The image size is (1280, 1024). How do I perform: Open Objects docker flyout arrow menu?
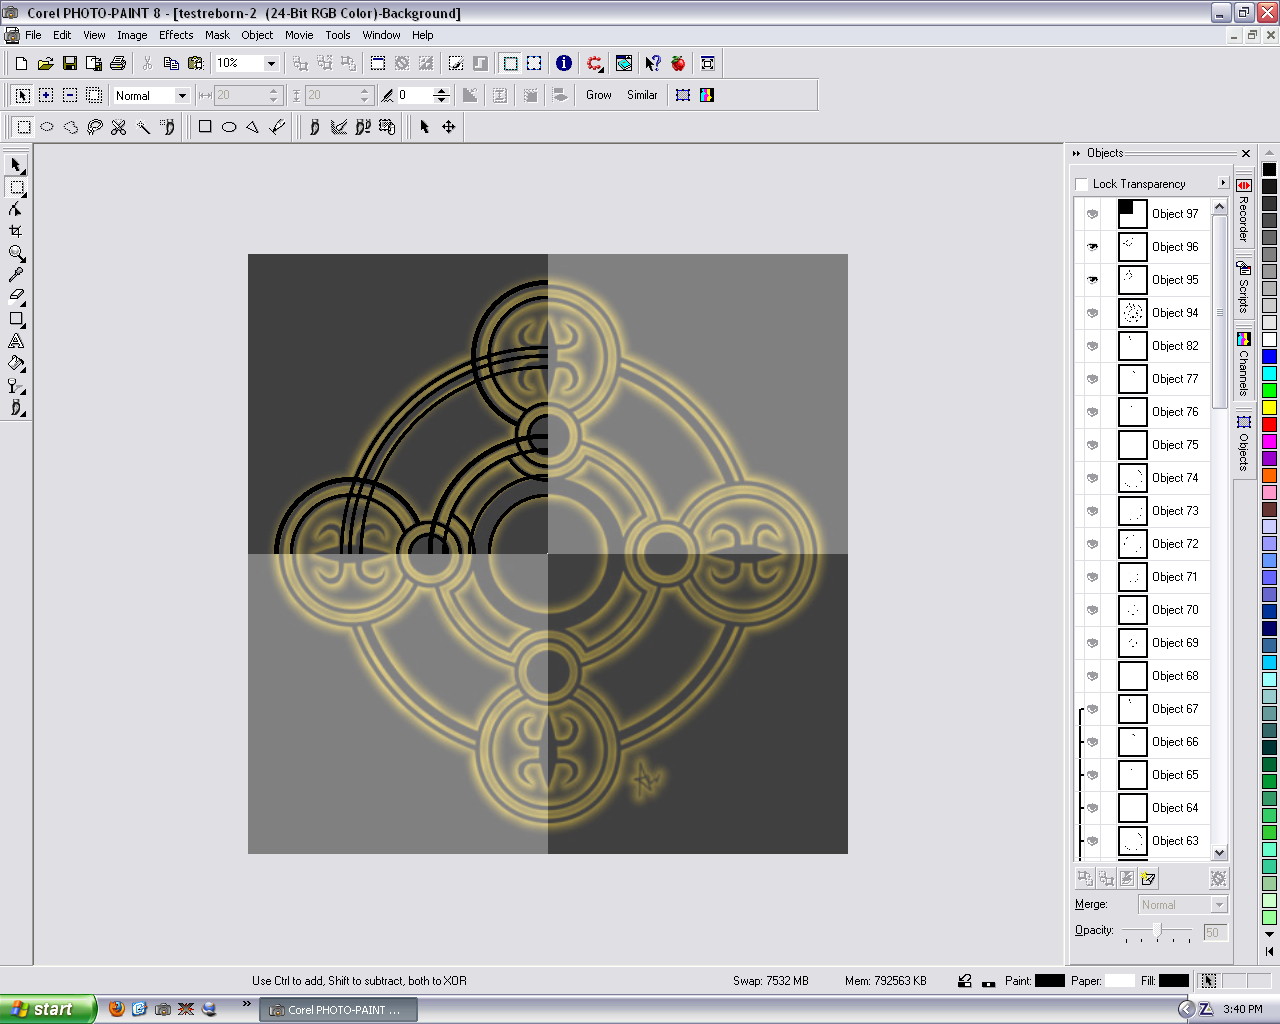[x=1222, y=183]
